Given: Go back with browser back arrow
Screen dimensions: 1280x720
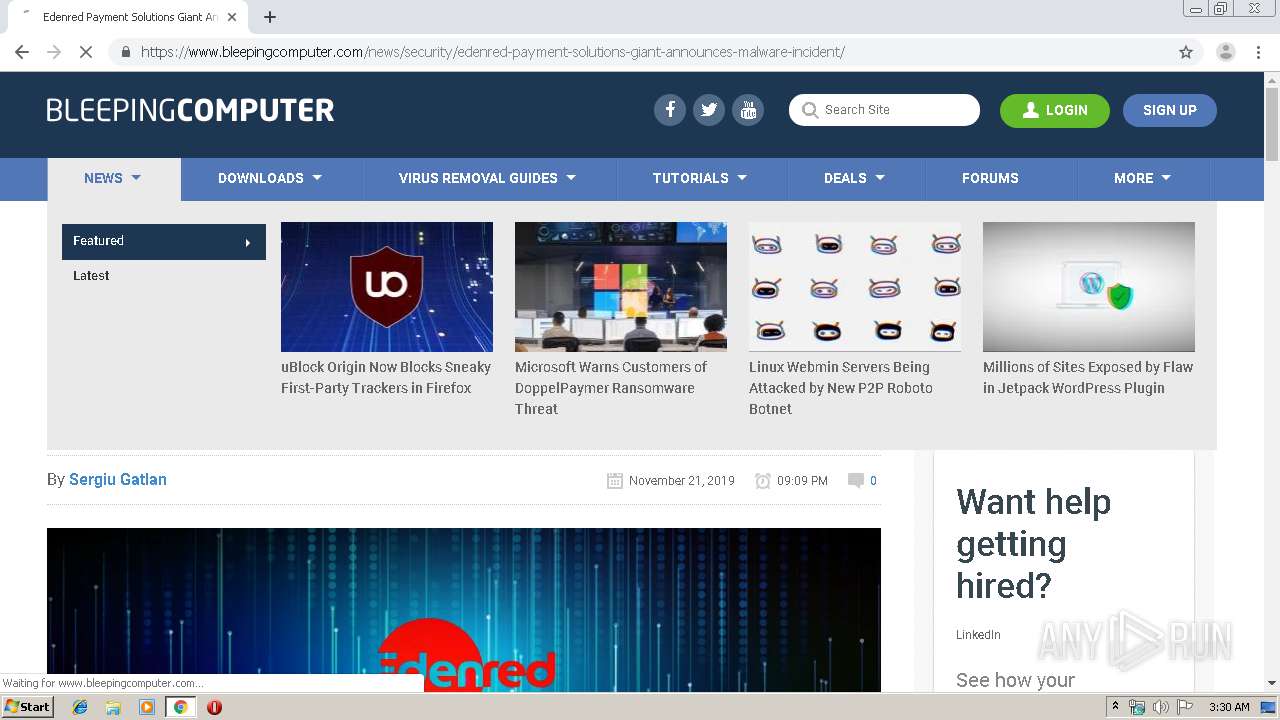Looking at the screenshot, I should click(22, 52).
